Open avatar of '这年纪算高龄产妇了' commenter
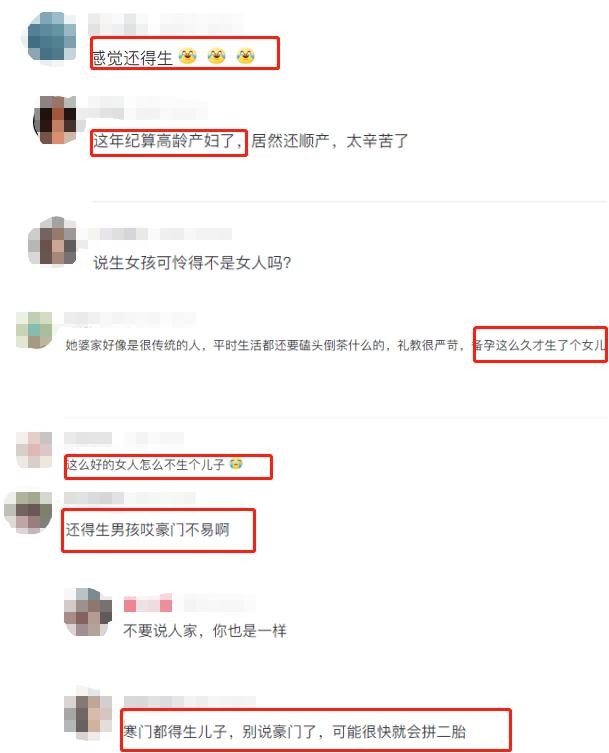The height and width of the screenshot is (753, 609). click(55, 120)
